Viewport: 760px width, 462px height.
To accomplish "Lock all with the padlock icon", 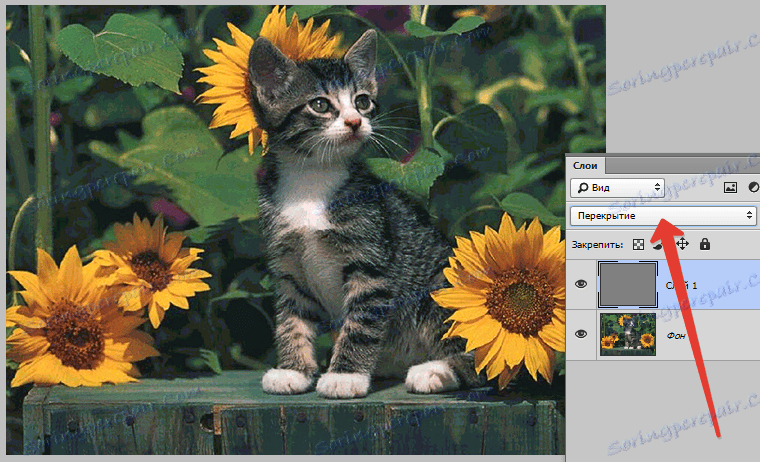I will pyautogui.click(x=705, y=244).
